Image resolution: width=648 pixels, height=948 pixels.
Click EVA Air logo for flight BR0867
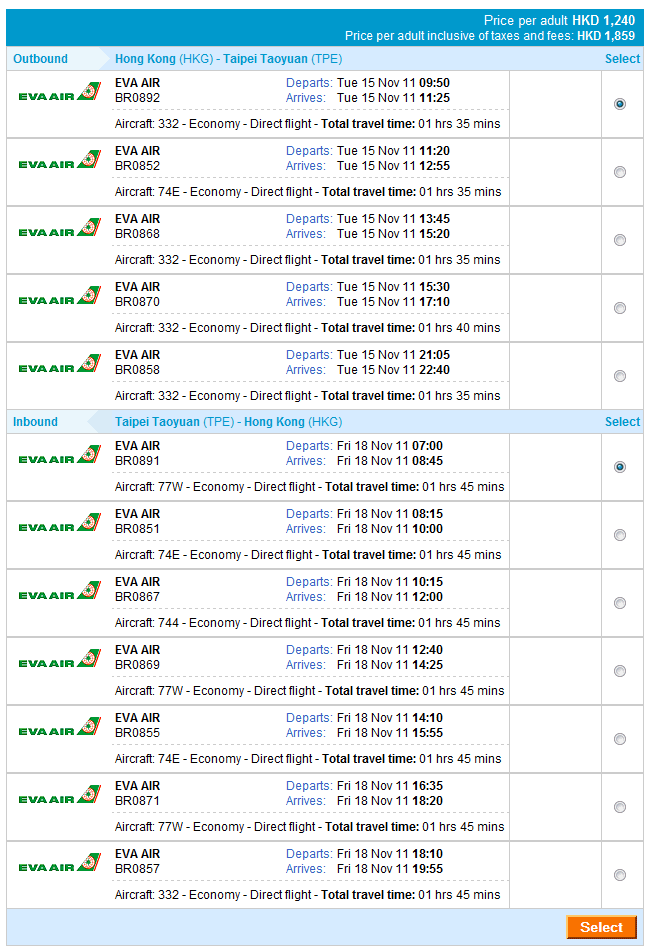pos(59,592)
